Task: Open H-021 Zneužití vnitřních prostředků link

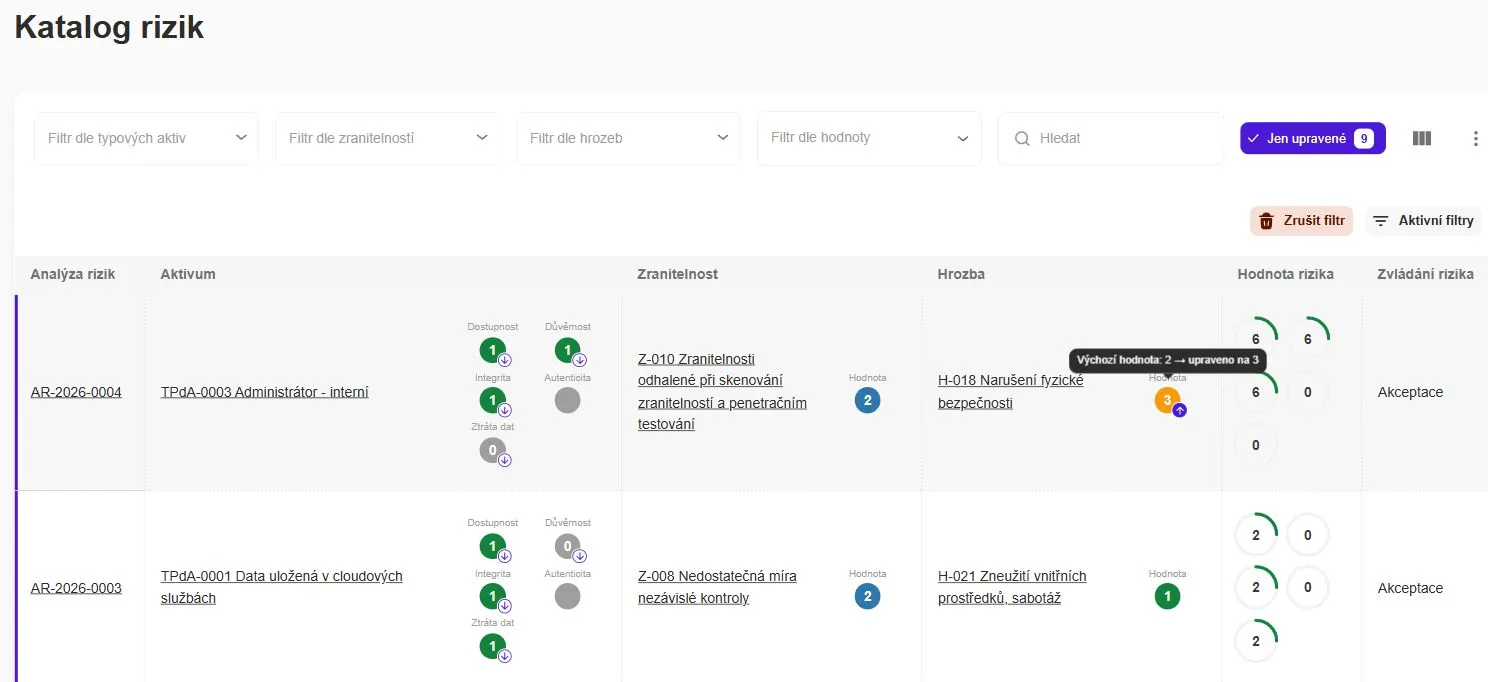Action: [1012, 587]
